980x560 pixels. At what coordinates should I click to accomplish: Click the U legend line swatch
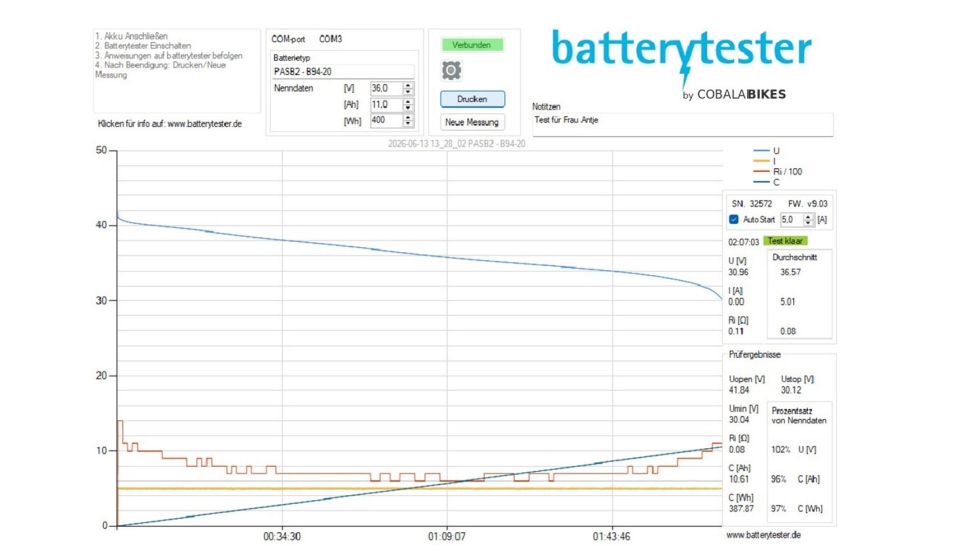coord(761,151)
